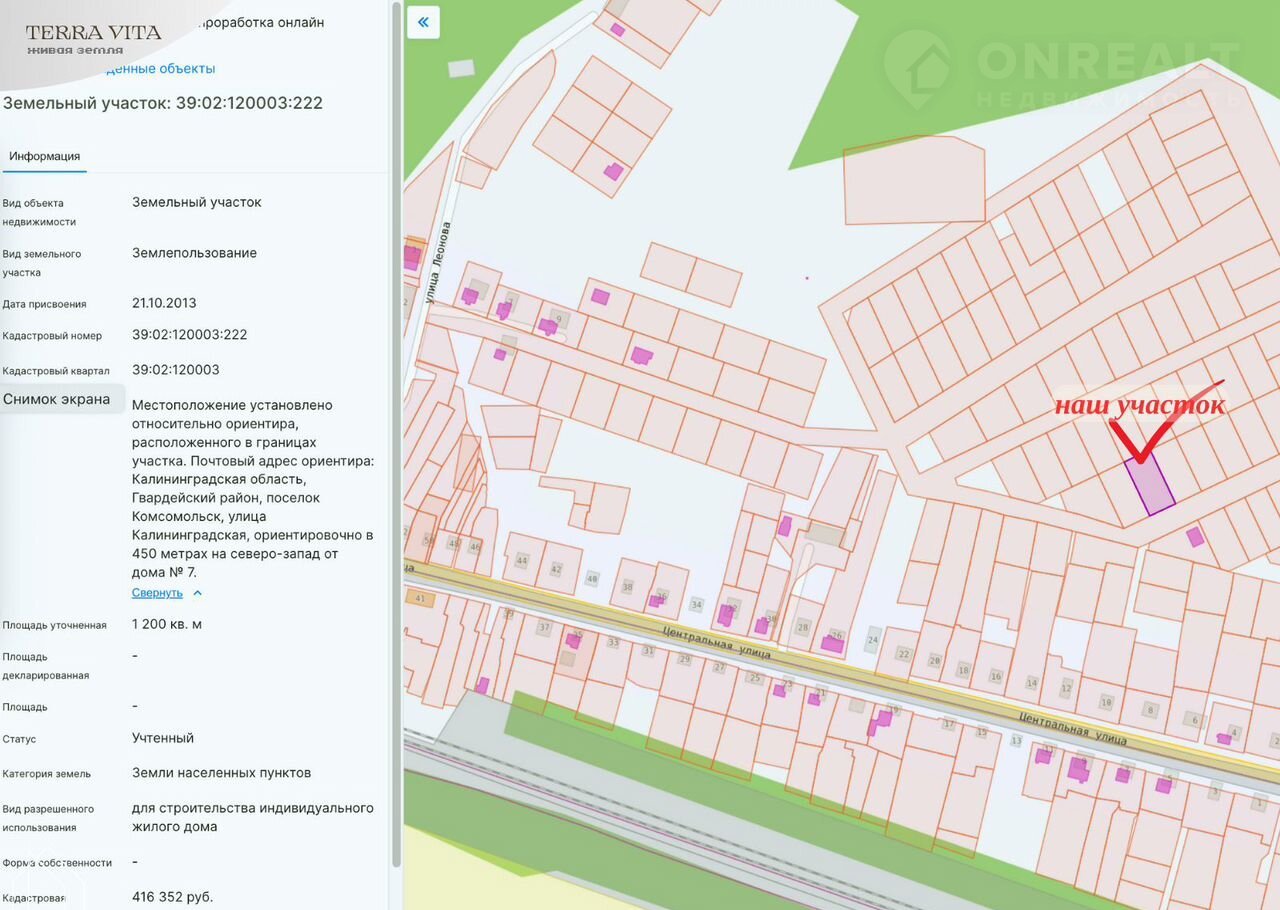Open the найденные объекты link at top
Viewport: 1280px width, 910px height.
pyautogui.click(x=160, y=69)
